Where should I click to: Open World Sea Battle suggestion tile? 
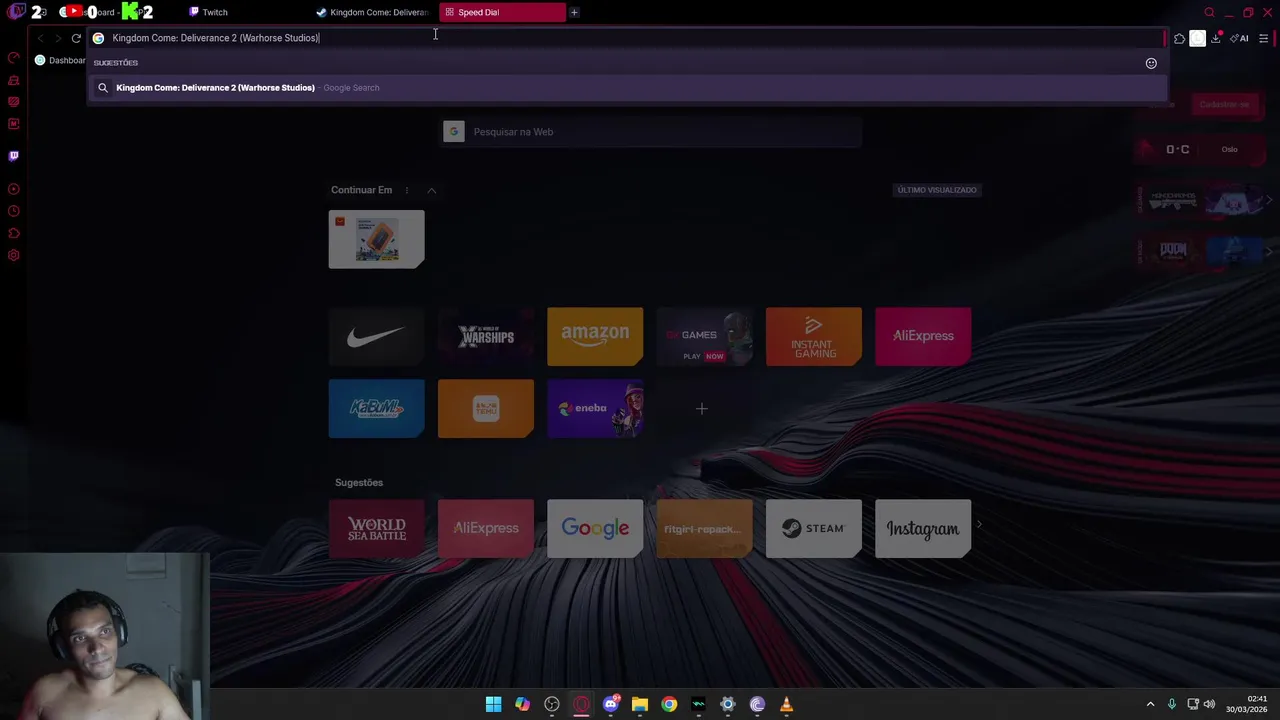tap(376, 528)
